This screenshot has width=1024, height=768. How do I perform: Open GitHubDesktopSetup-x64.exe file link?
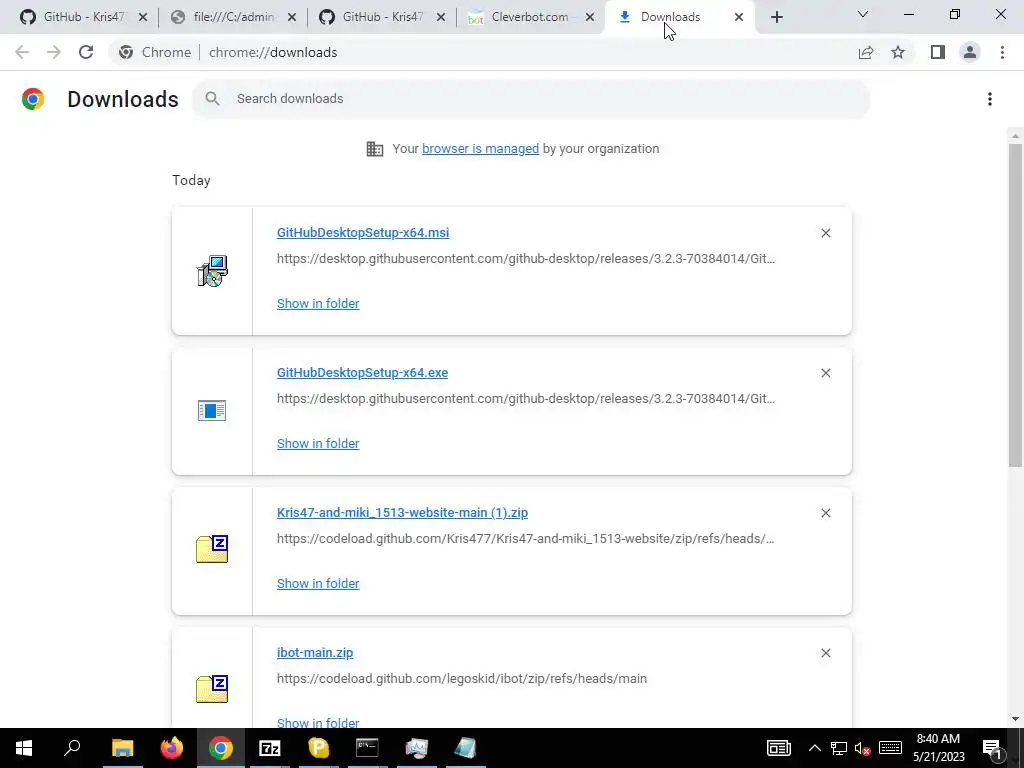(x=362, y=373)
